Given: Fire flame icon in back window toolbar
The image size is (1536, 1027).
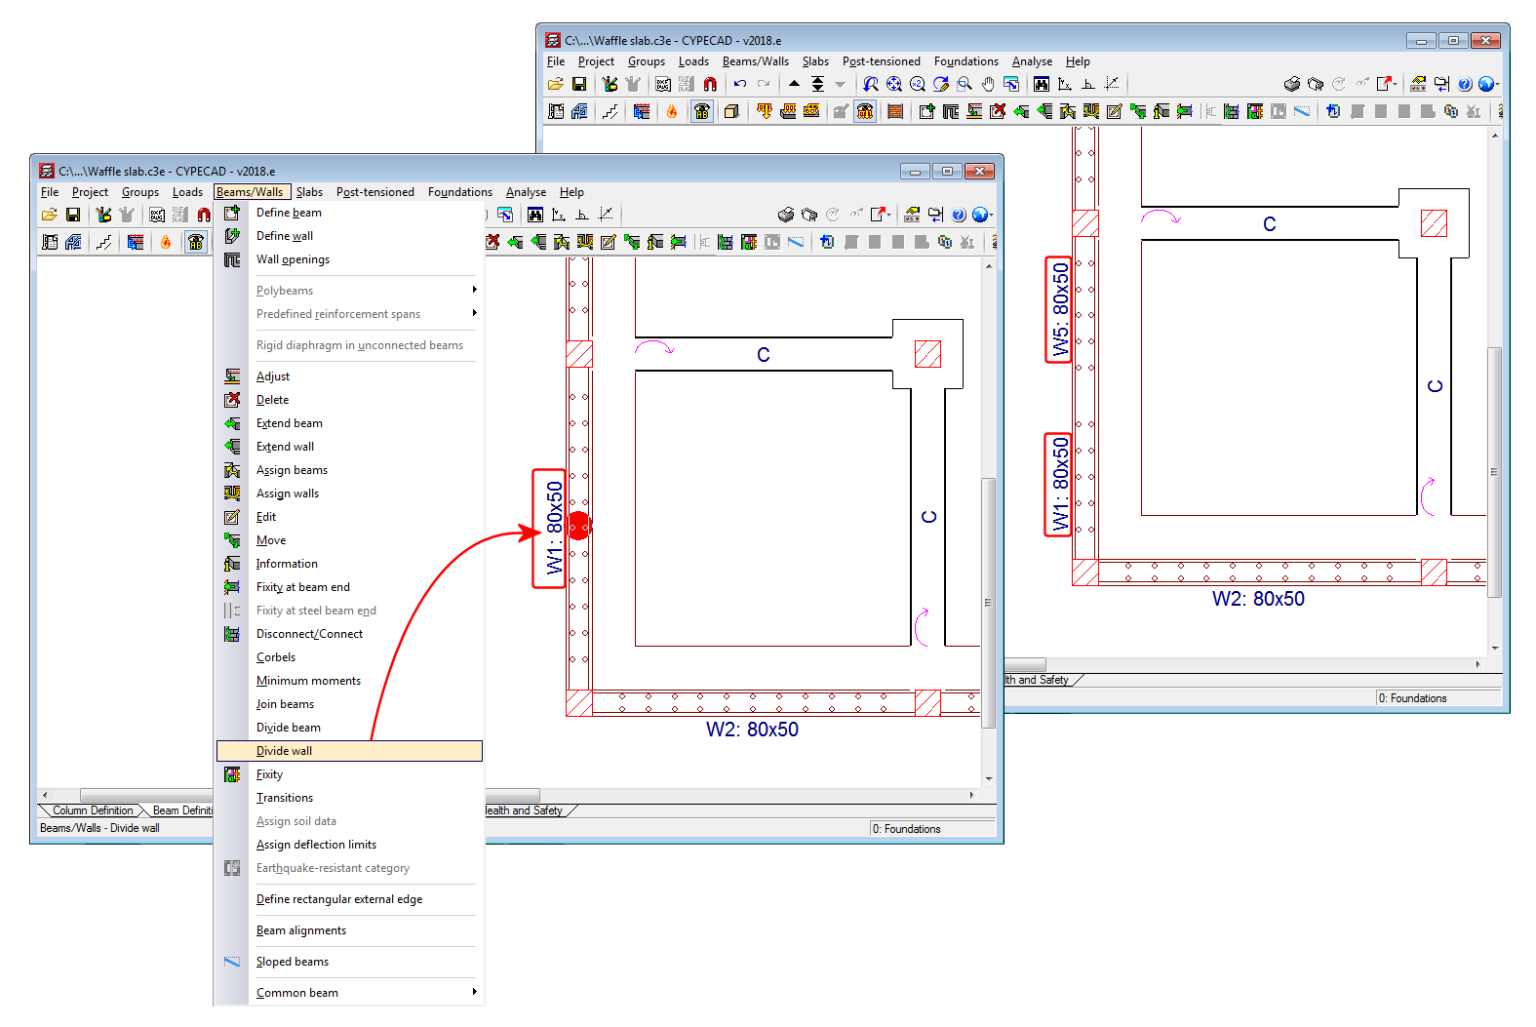Looking at the screenshot, I should coord(671,111).
